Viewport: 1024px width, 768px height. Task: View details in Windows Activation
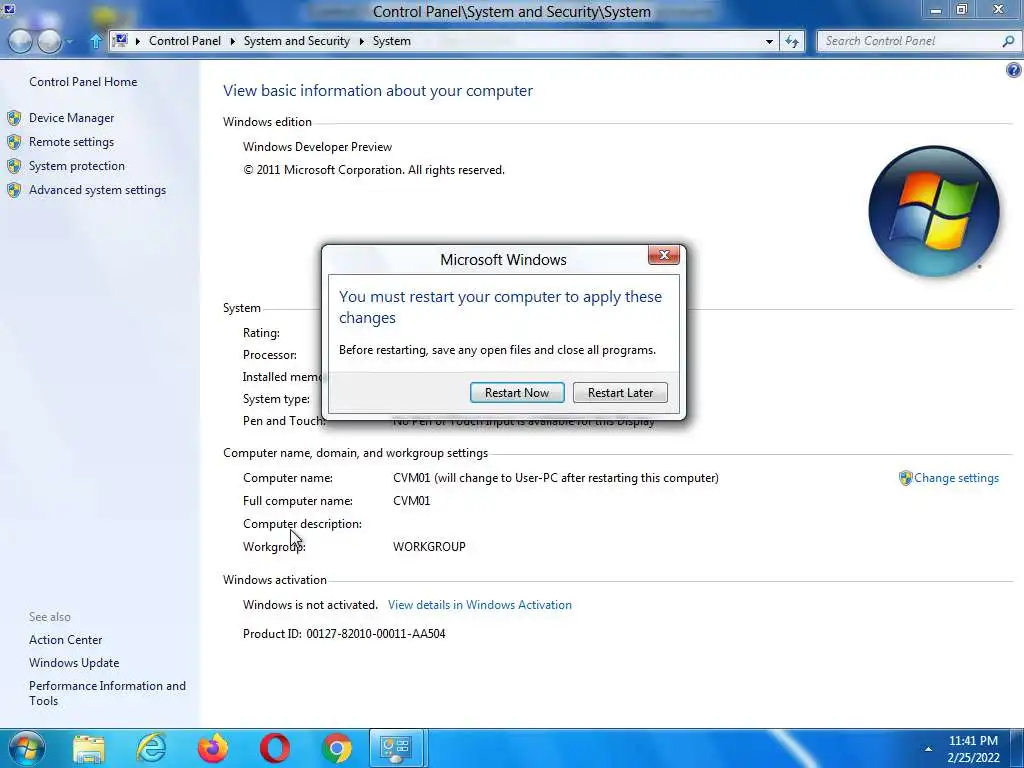coord(479,605)
